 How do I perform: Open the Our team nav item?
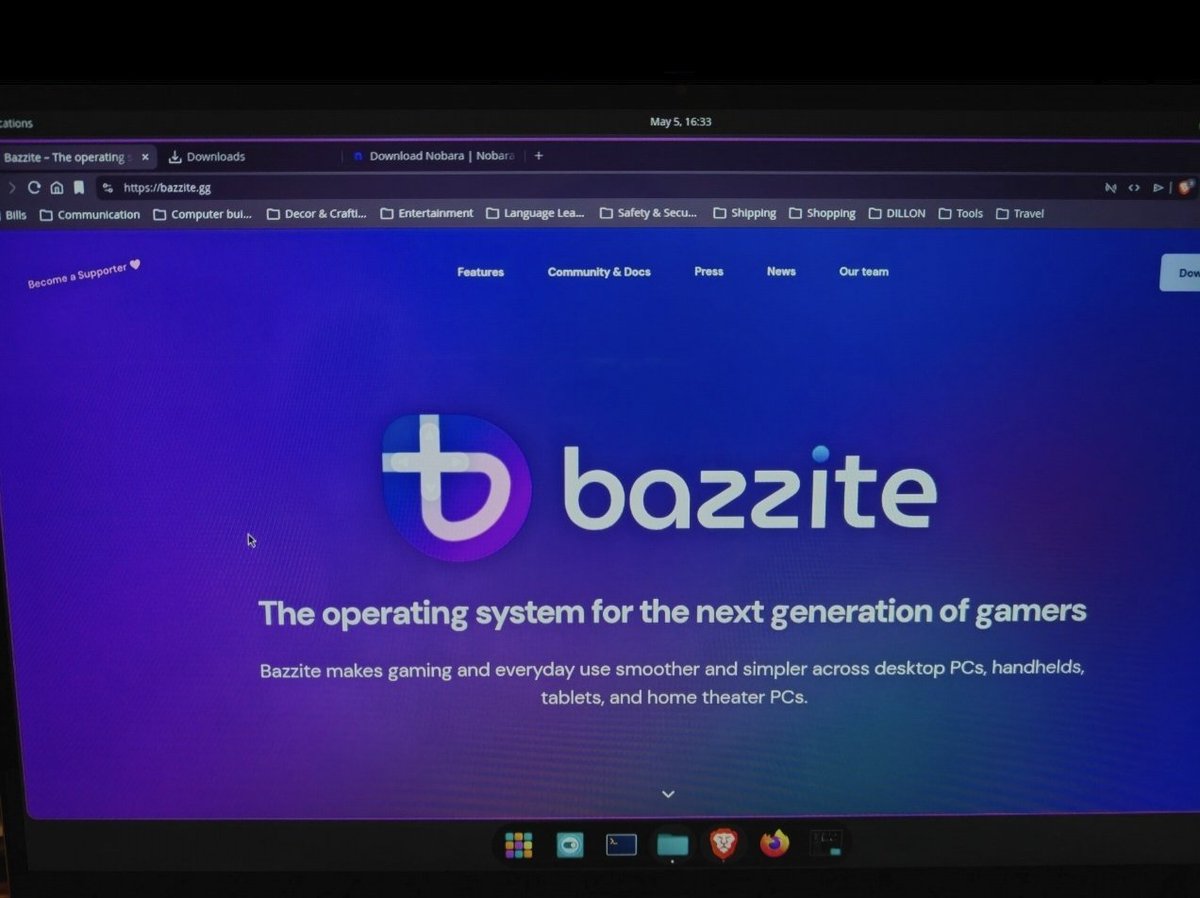[x=863, y=271]
